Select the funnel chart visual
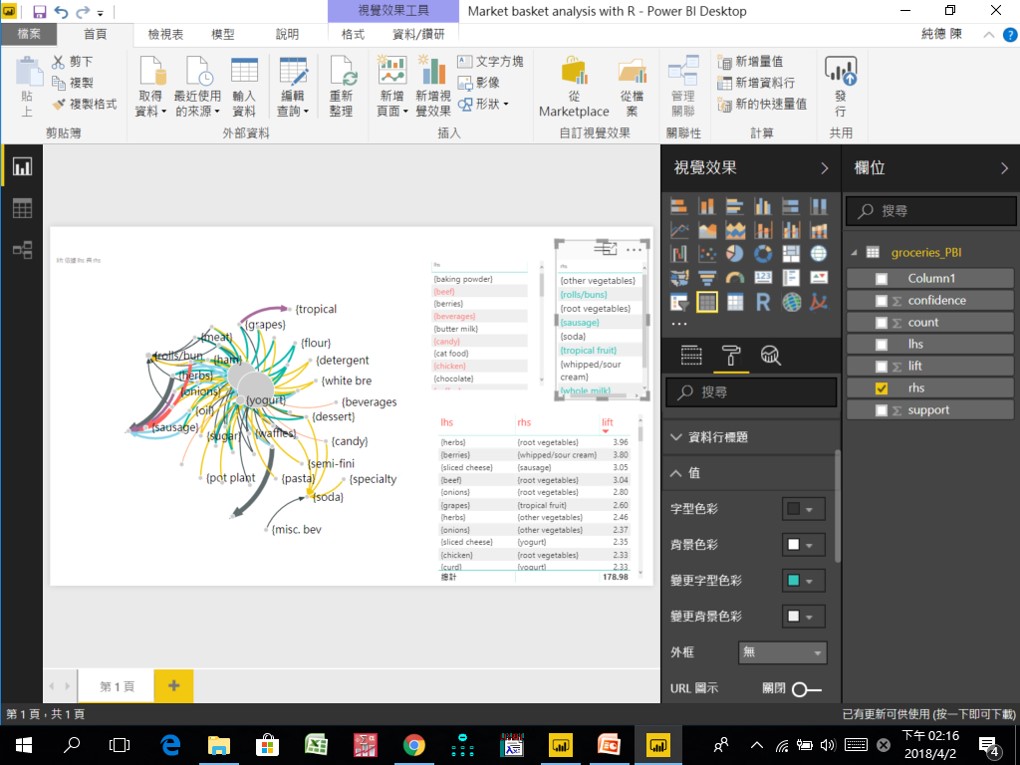The width and height of the screenshot is (1020, 765). coord(707,278)
